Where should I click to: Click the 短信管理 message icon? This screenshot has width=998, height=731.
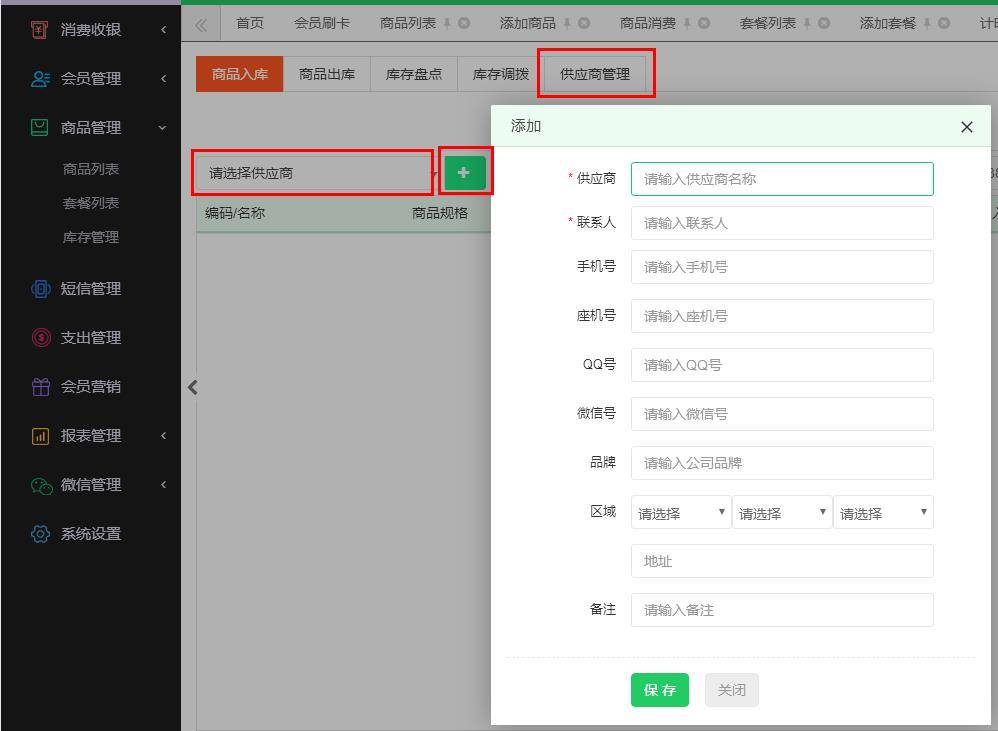click(41, 289)
